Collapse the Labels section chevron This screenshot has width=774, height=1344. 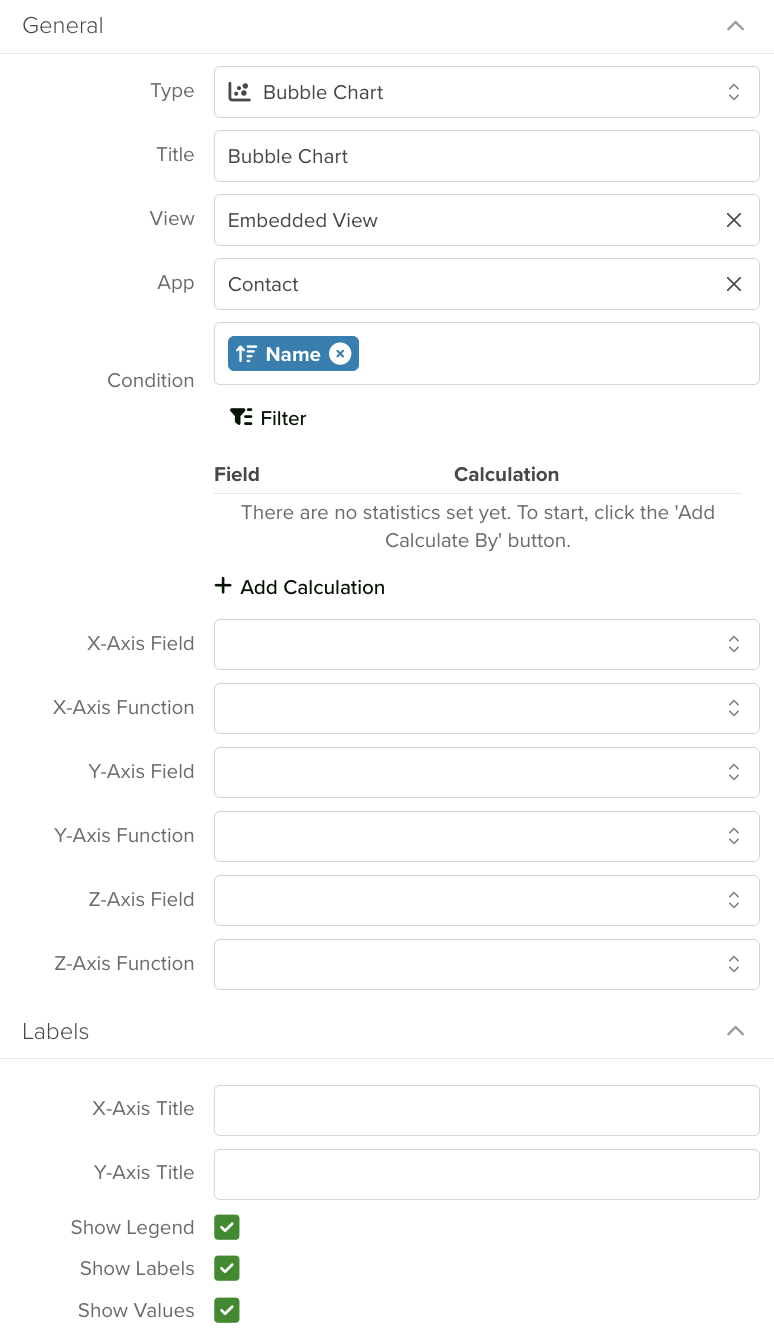click(736, 1031)
